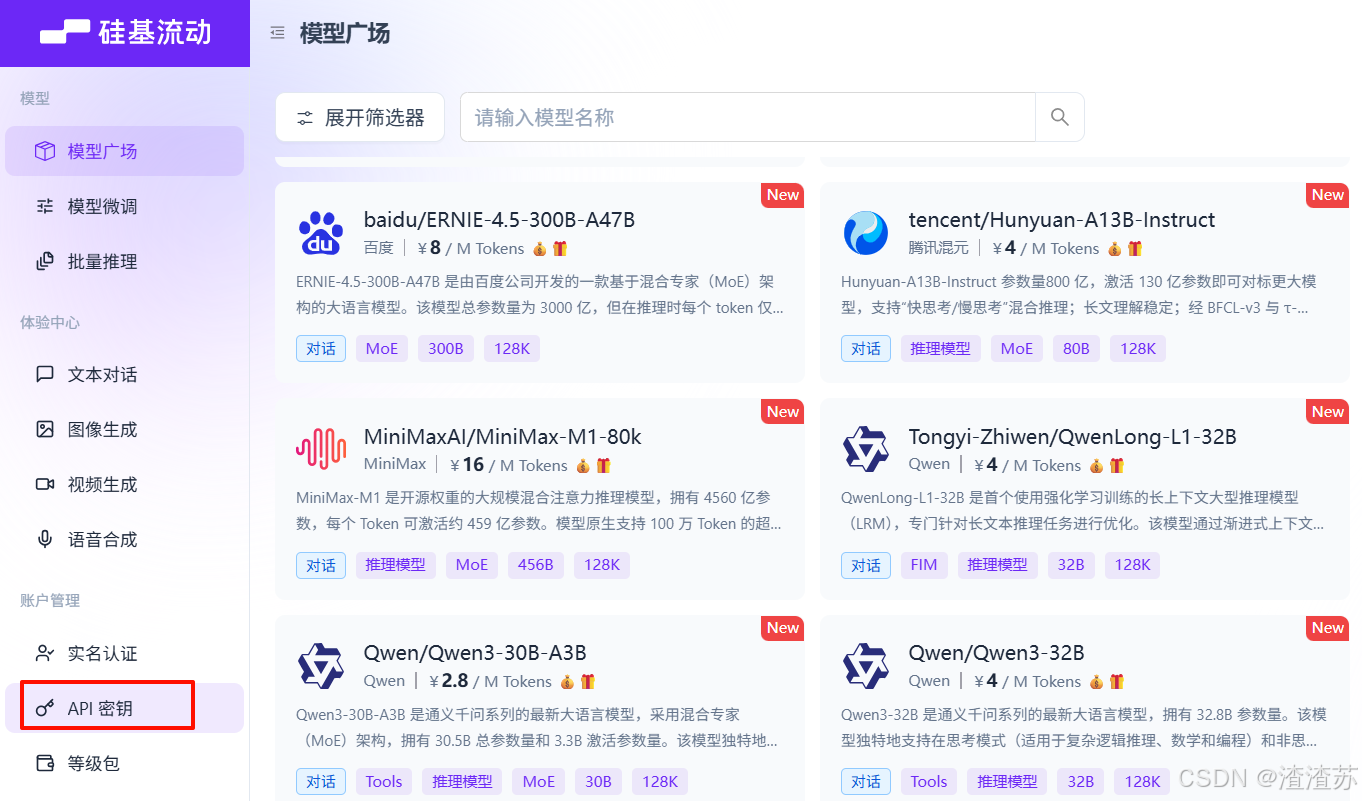1362x801 pixels.
Task: Click money bag icon on Hunyuan card
Action: (1115, 248)
